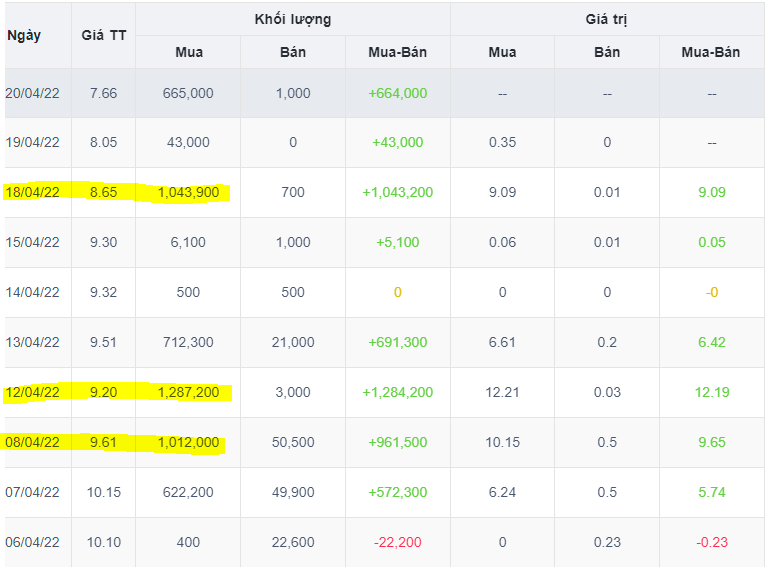
Task: Click the Mua header under Khối lượng
Action: pyautogui.click(x=188, y=52)
